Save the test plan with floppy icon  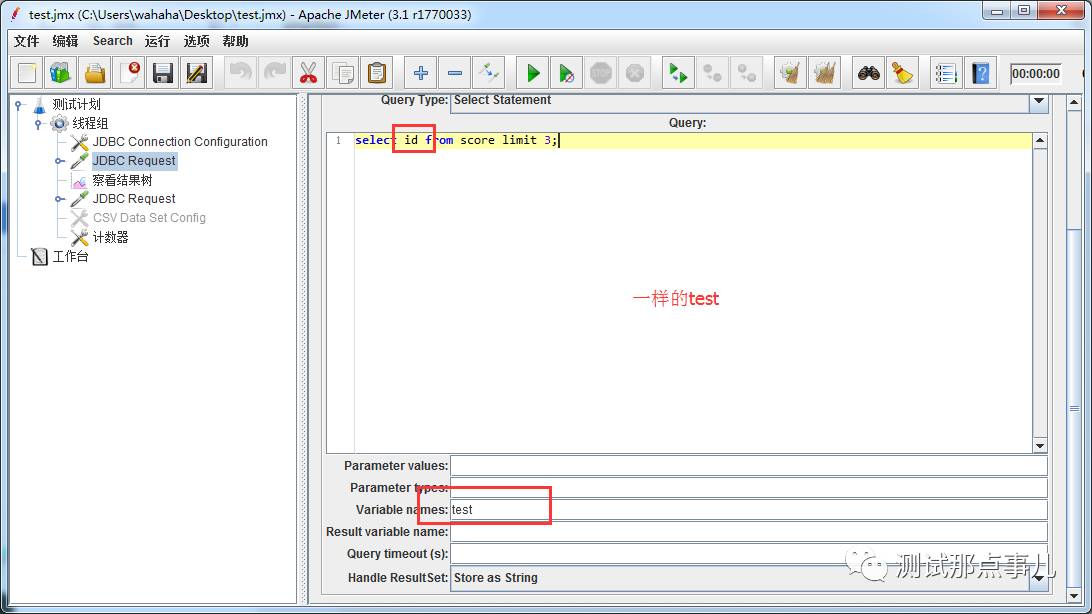[163, 73]
